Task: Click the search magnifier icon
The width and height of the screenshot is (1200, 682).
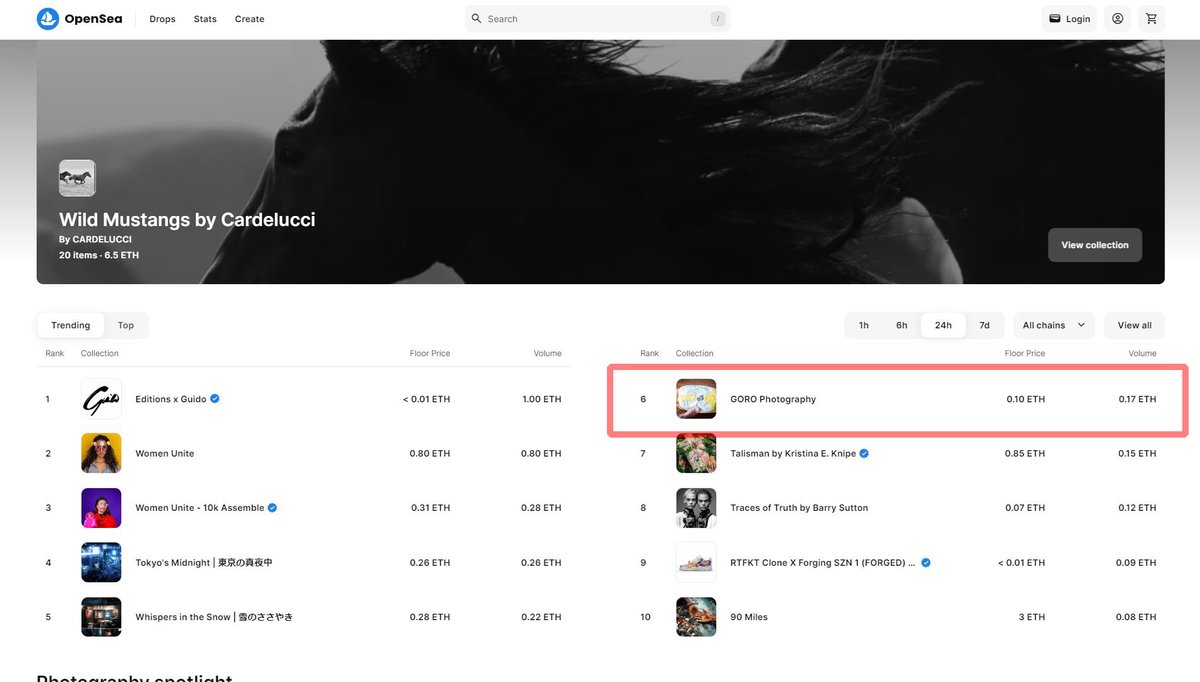Action: tap(477, 19)
